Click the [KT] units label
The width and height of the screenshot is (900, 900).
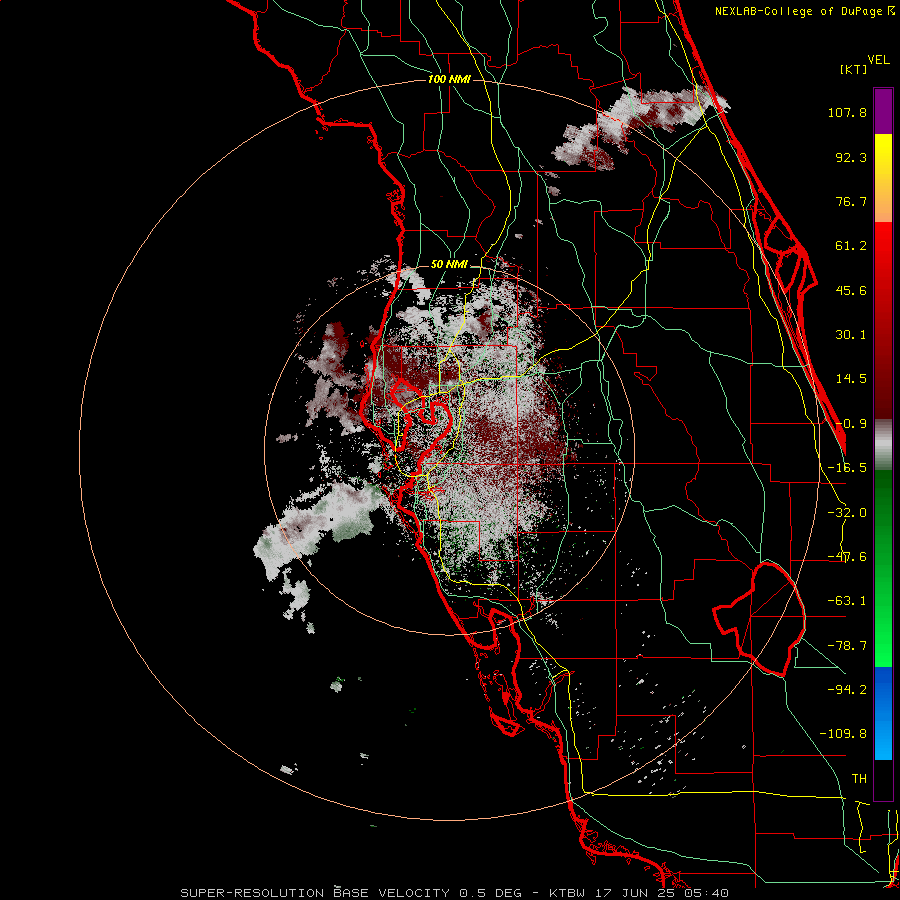854,69
